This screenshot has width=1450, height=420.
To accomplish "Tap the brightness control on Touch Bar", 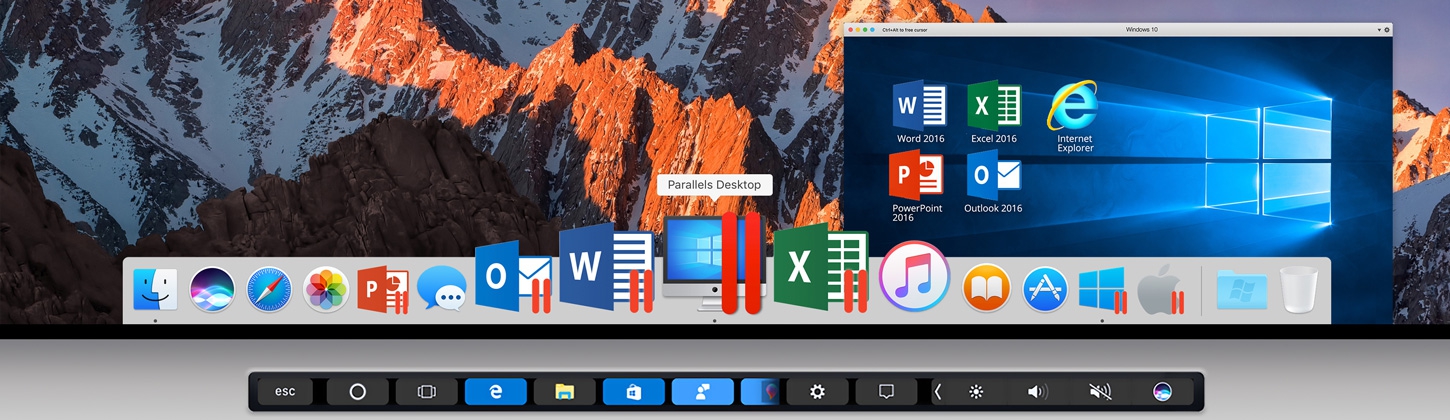I will [977, 392].
